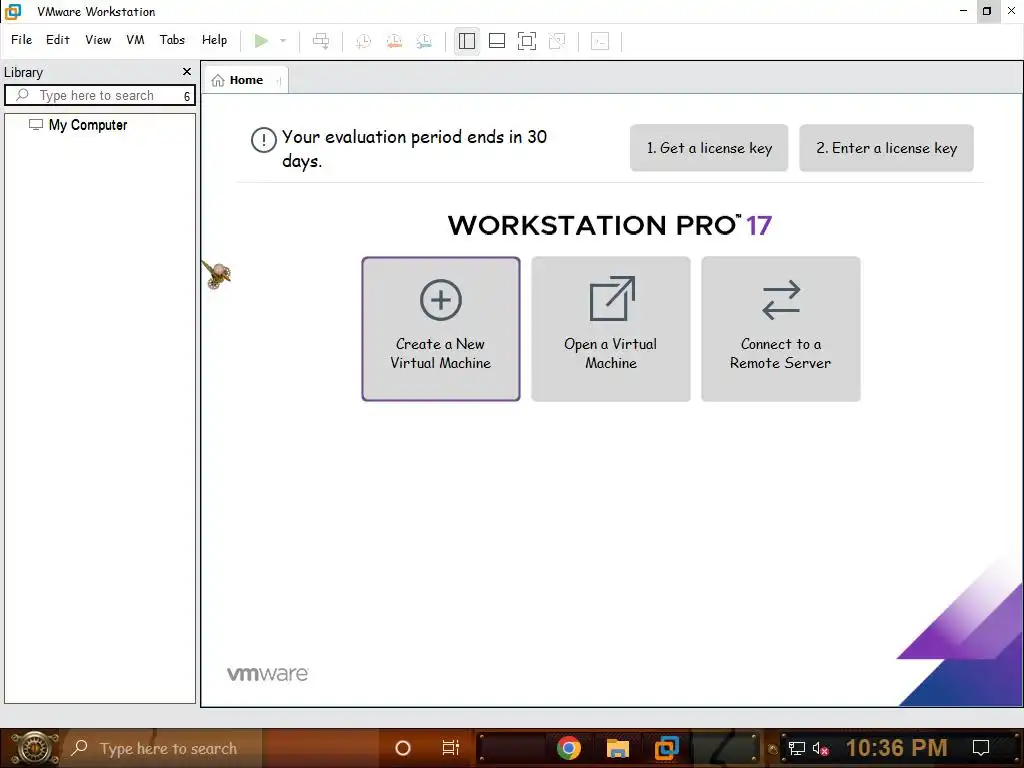Open the power options dropdown arrow

(283, 41)
